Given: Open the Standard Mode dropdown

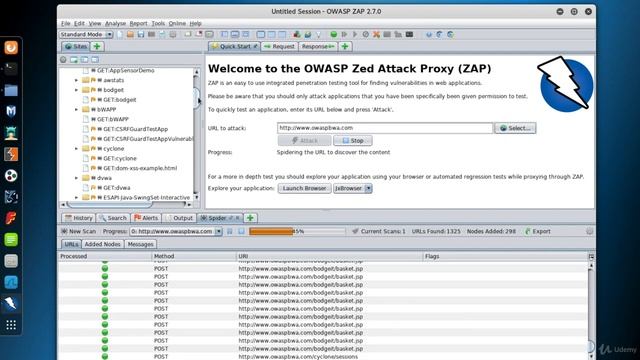Looking at the screenshot, I should click(x=86, y=35).
